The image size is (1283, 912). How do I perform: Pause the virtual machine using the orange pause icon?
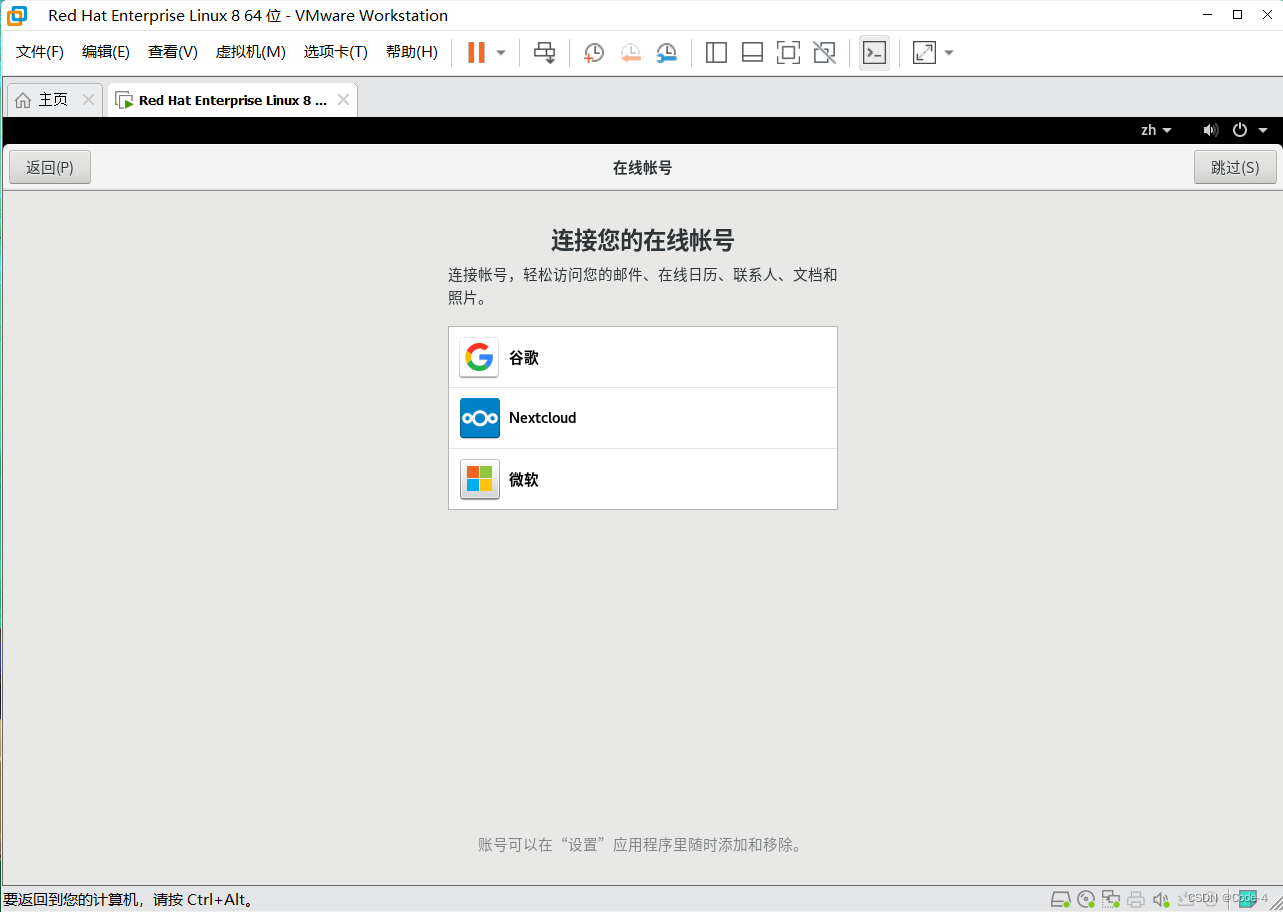[476, 52]
